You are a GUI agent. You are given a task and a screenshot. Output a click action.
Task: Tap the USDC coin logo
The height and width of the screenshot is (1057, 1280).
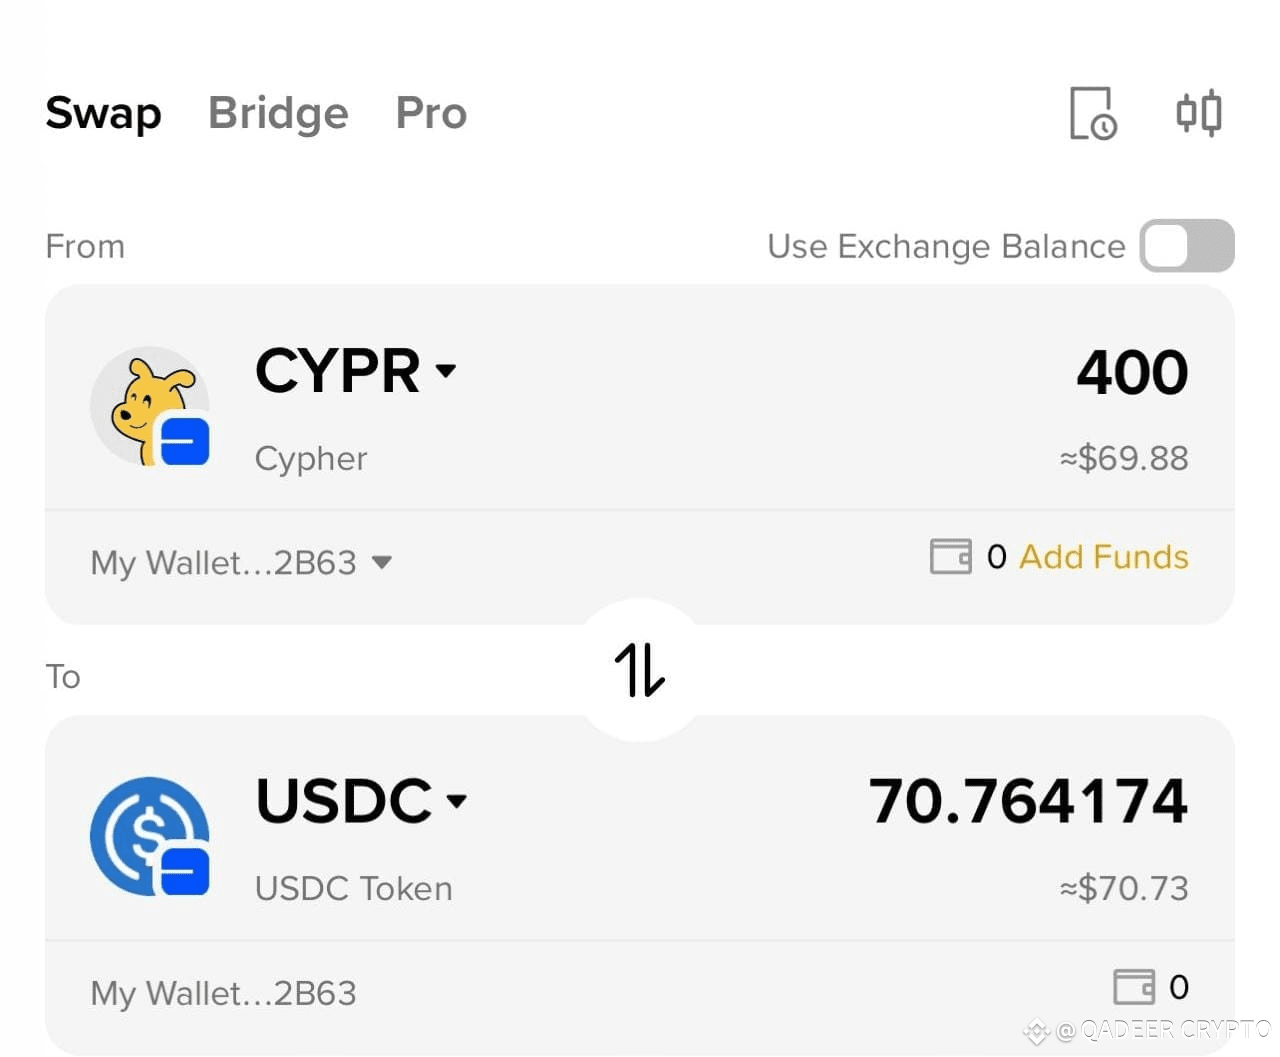point(149,836)
